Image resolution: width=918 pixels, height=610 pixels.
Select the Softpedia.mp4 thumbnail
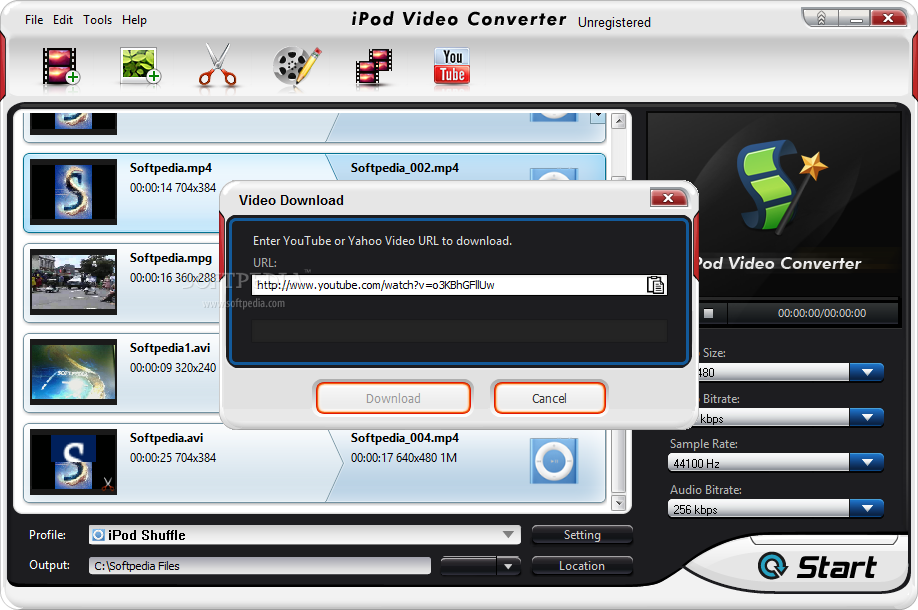74,192
